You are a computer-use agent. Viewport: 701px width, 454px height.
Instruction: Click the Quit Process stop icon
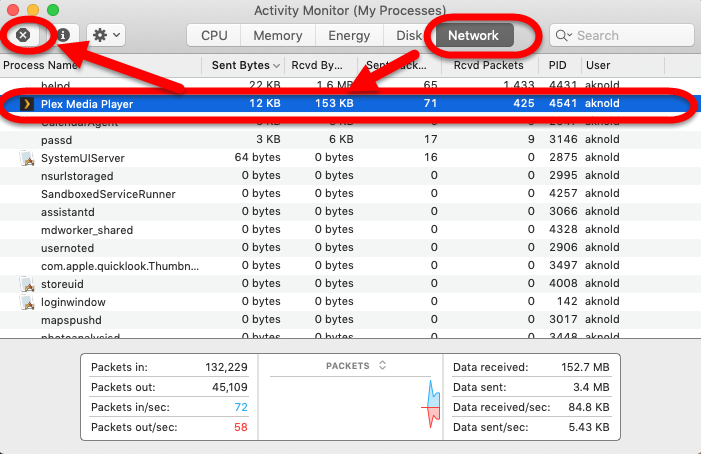24,35
